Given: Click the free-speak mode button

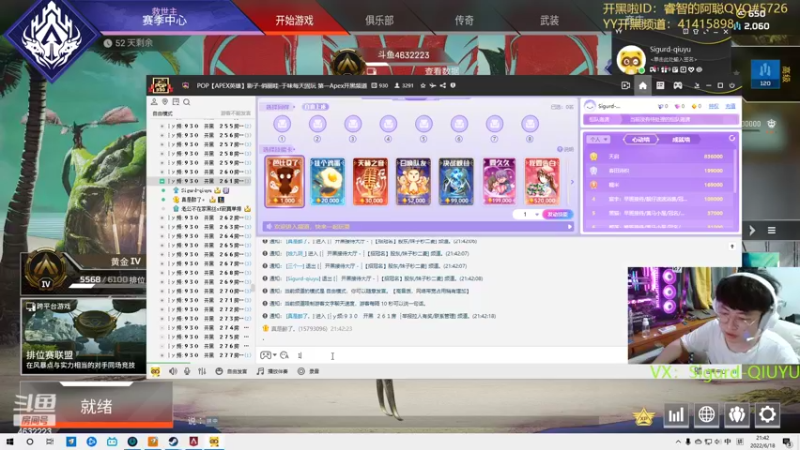Looking at the screenshot, I should pyautogui.click(x=231, y=371).
